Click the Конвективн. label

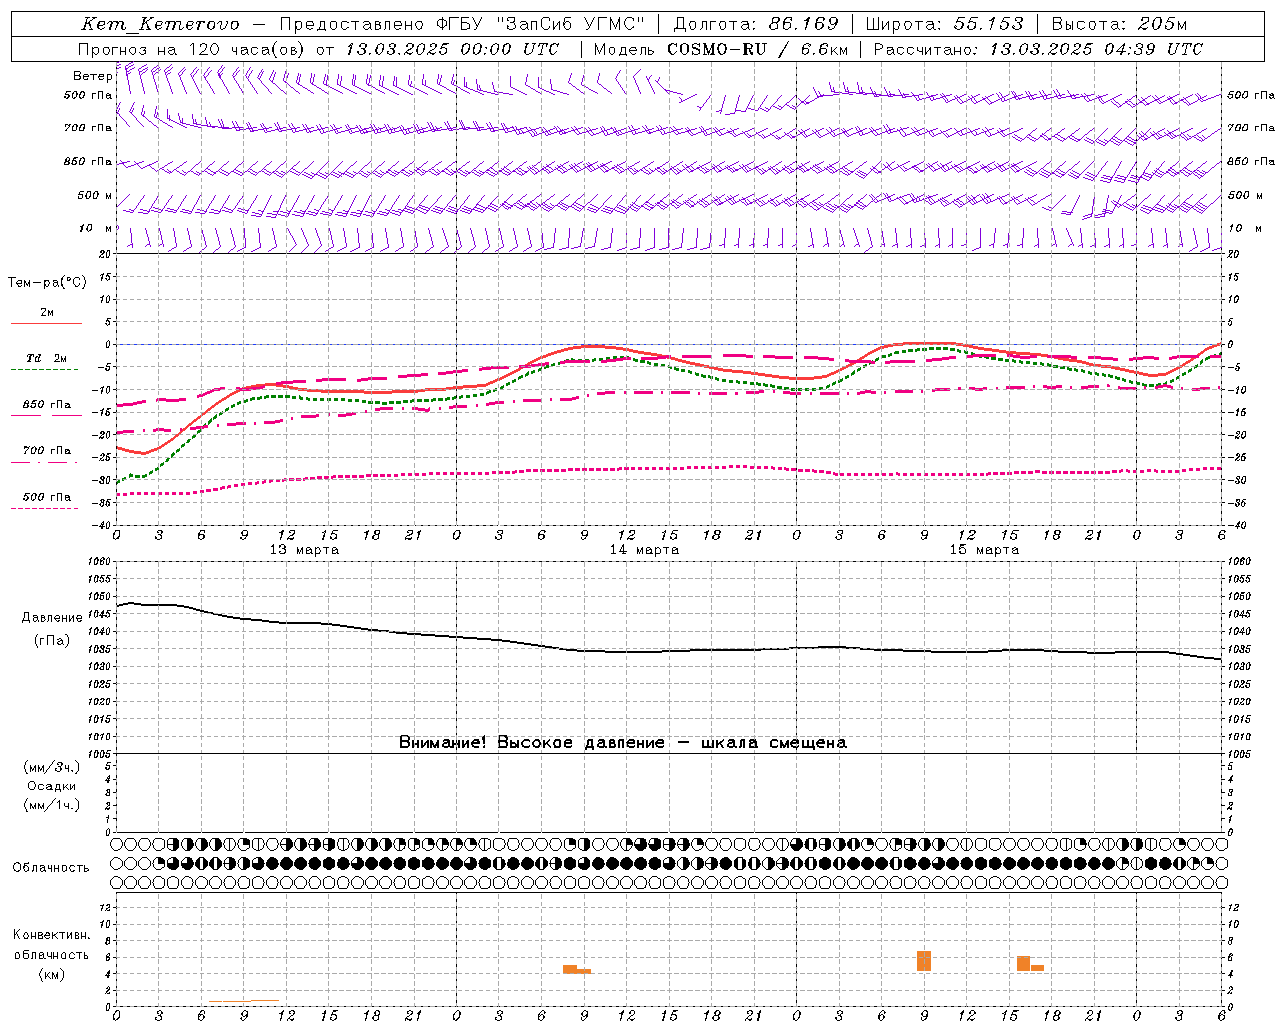point(52,935)
